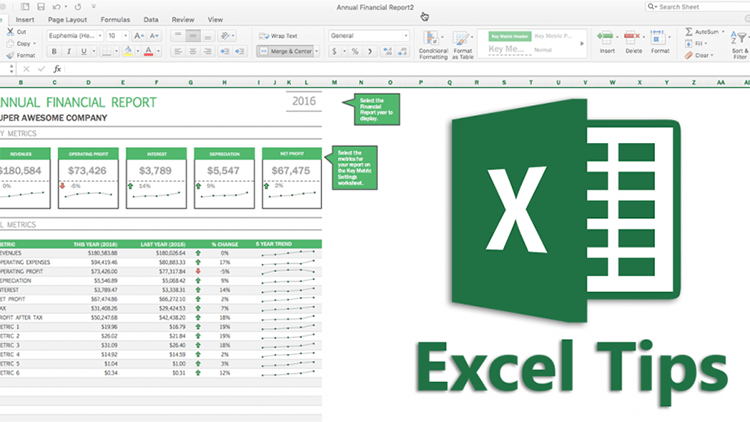The image size is (750, 422).
Task: Click the Merge & Center button
Action: 286,51
